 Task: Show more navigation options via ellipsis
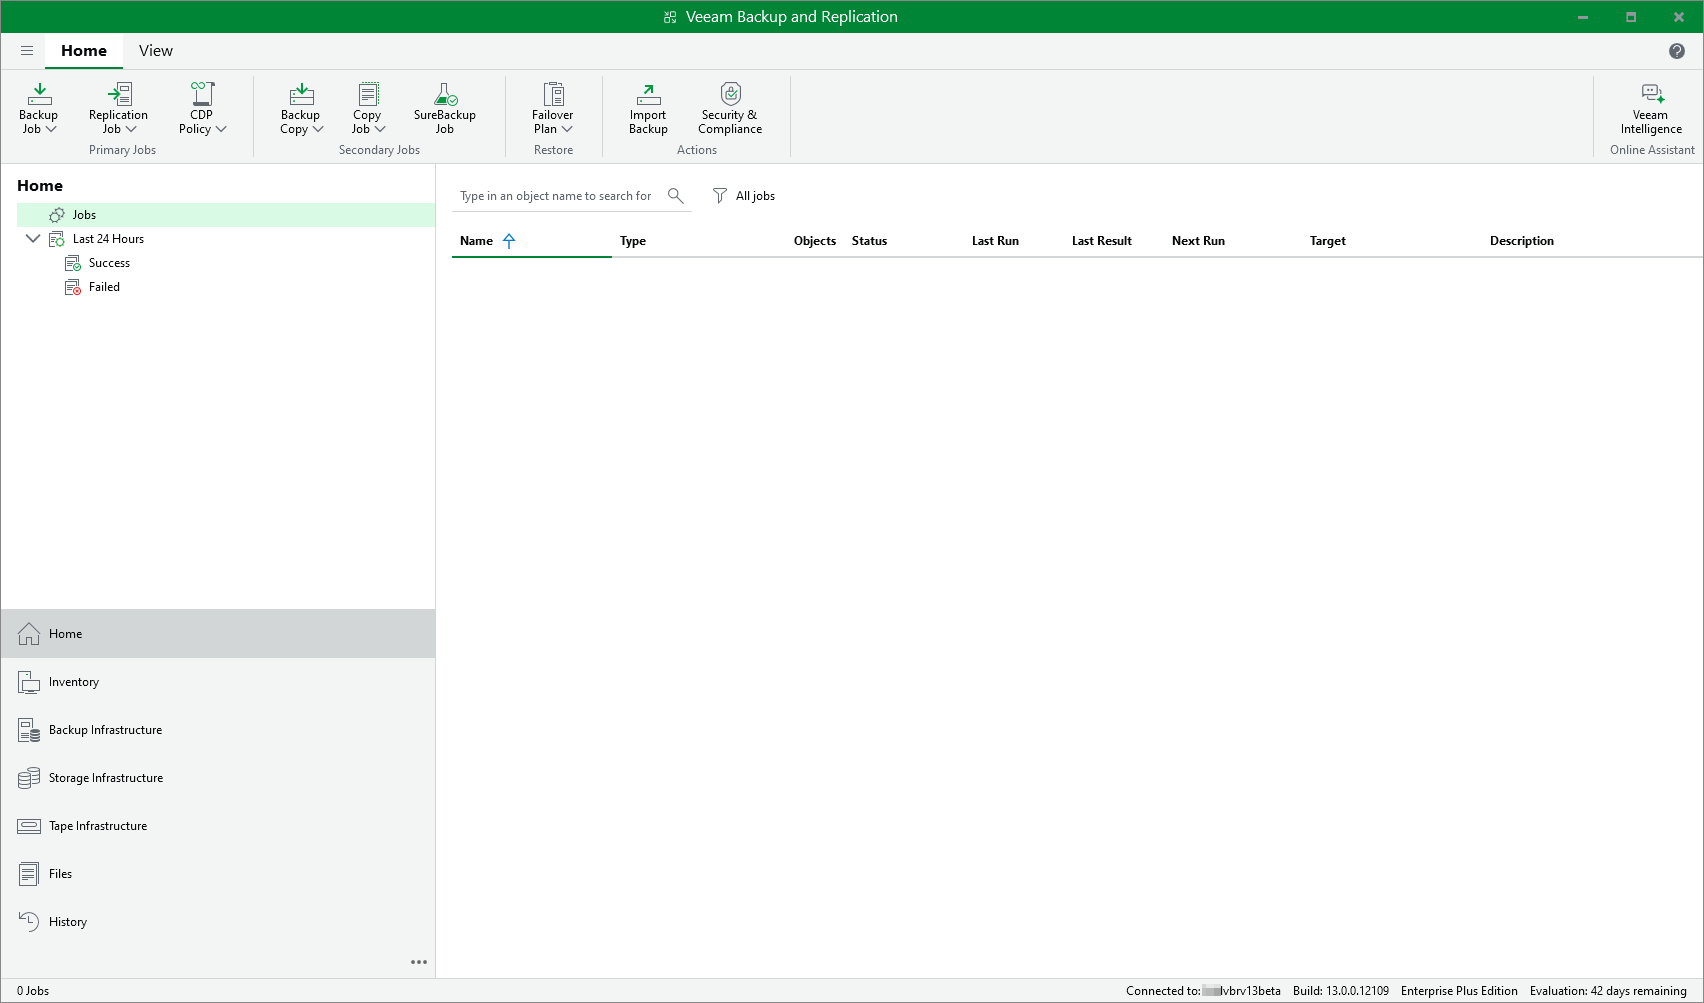419,962
